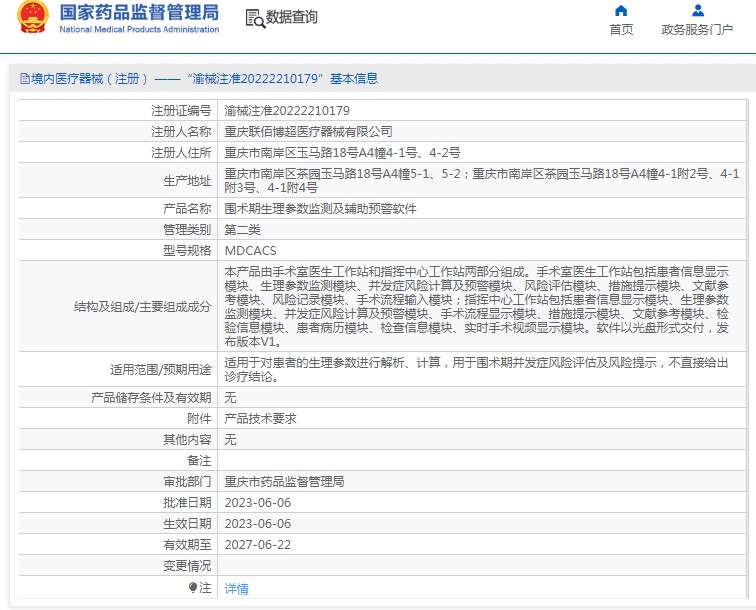Open the 政务服务门户 text label
The image size is (756, 610).
697,30
